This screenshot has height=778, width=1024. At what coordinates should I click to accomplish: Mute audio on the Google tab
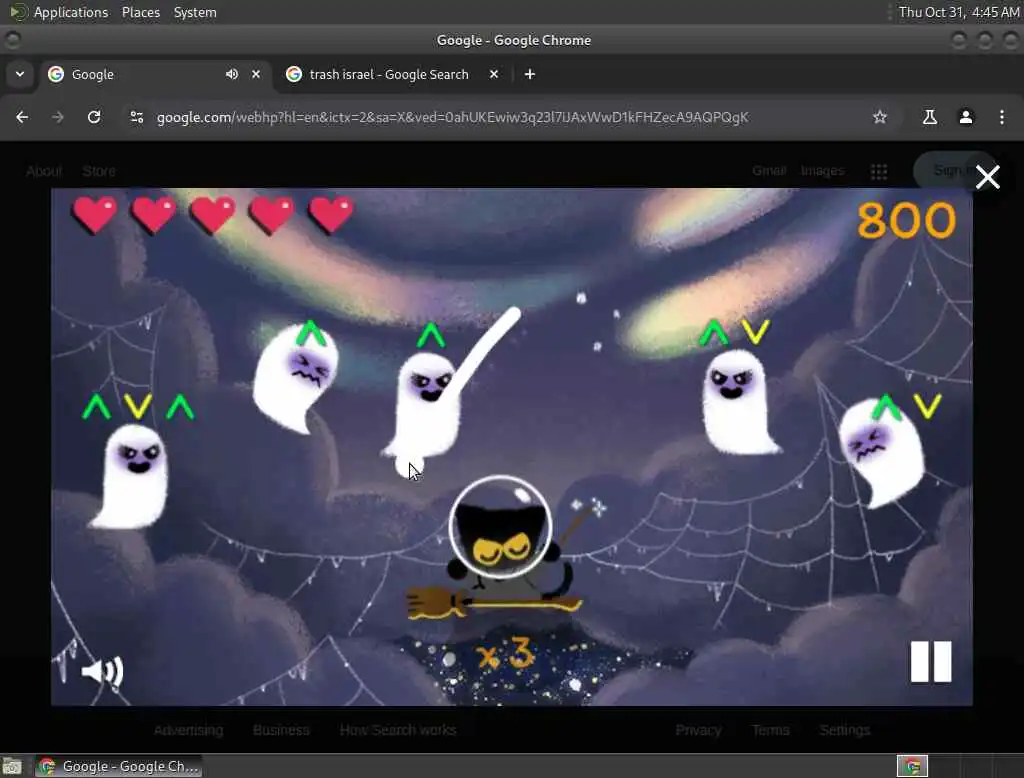click(231, 74)
